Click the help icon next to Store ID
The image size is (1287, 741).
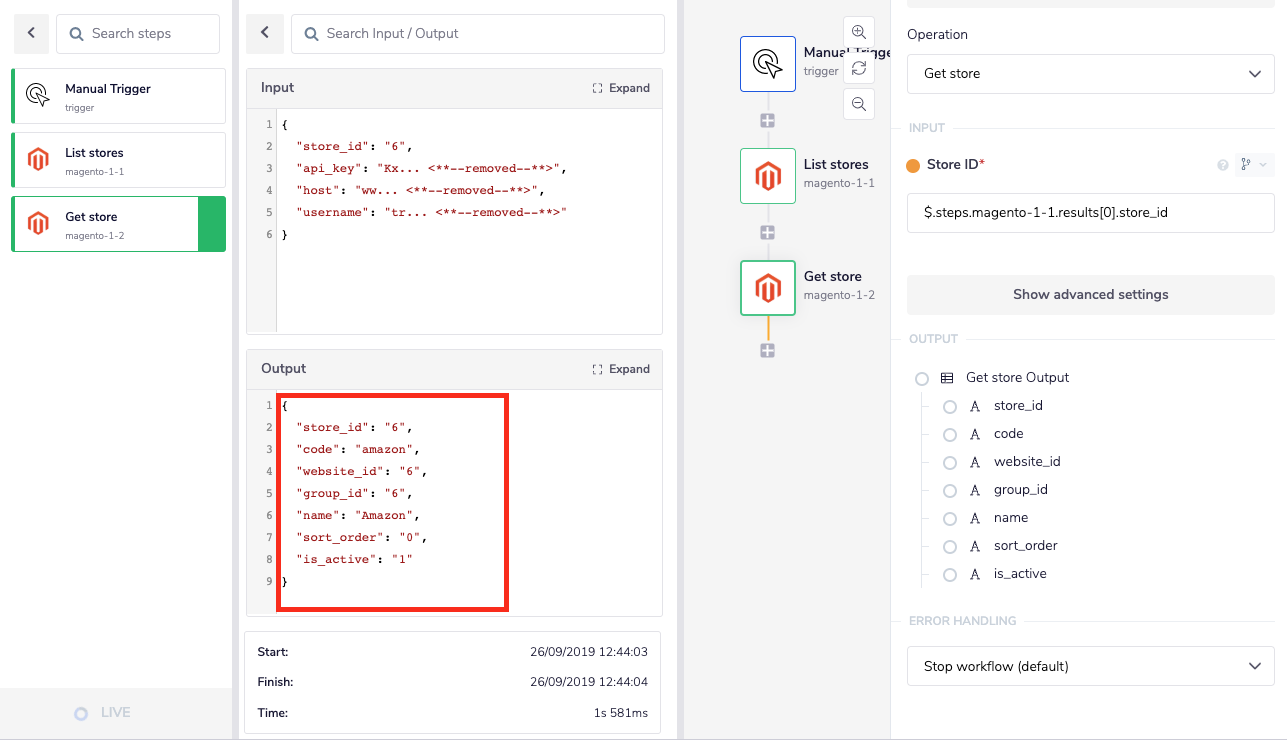[1222, 164]
